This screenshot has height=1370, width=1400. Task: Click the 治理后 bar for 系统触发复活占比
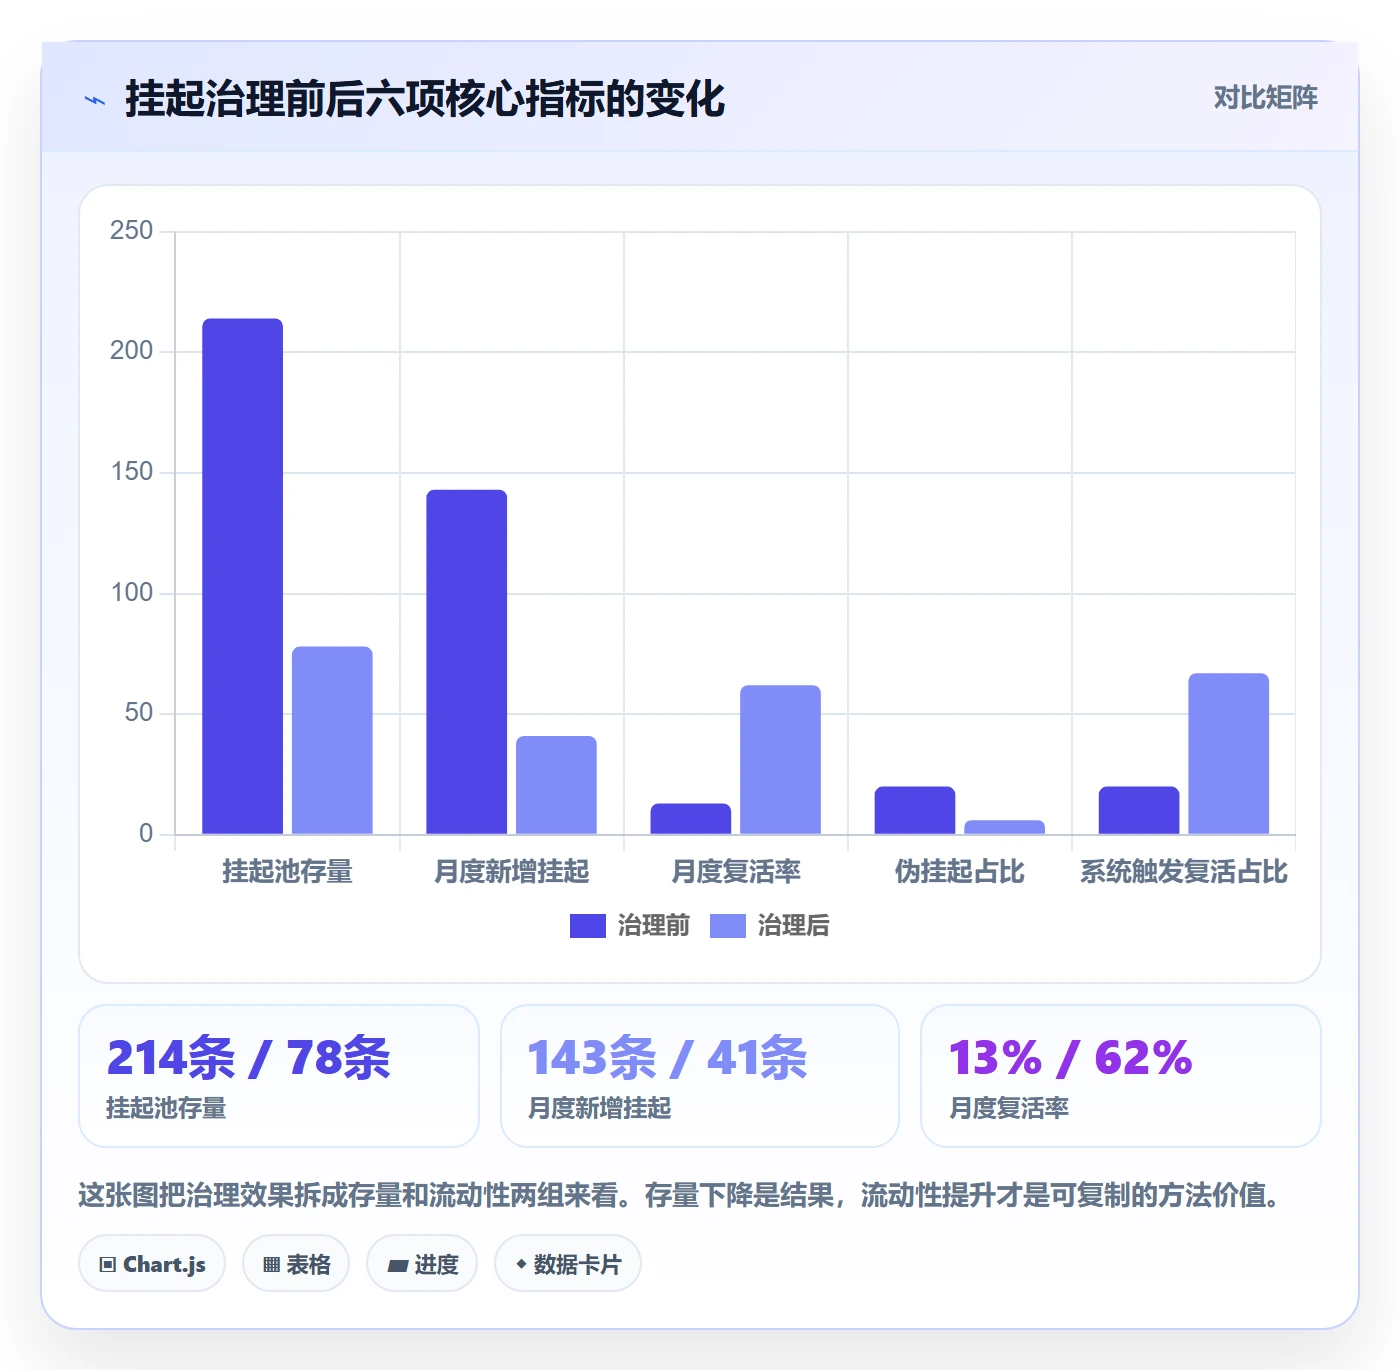[1228, 754]
